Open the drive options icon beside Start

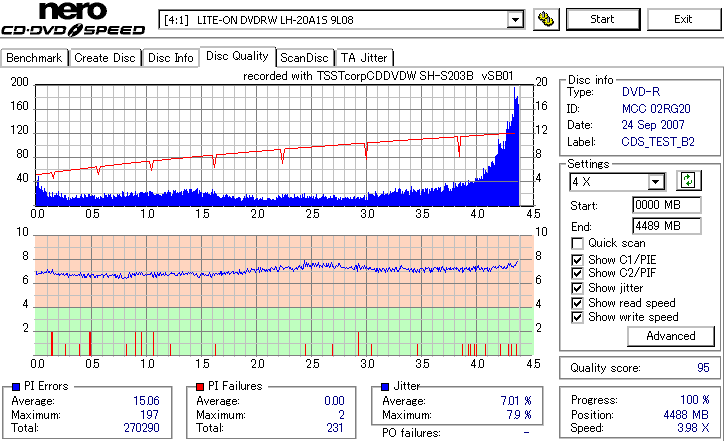[546, 19]
